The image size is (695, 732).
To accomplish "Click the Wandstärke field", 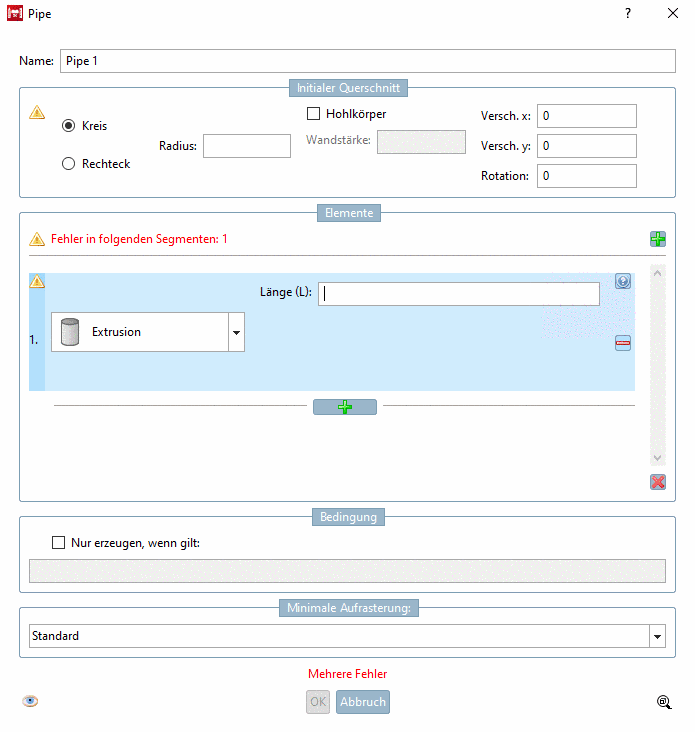I will [x=421, y=142].
